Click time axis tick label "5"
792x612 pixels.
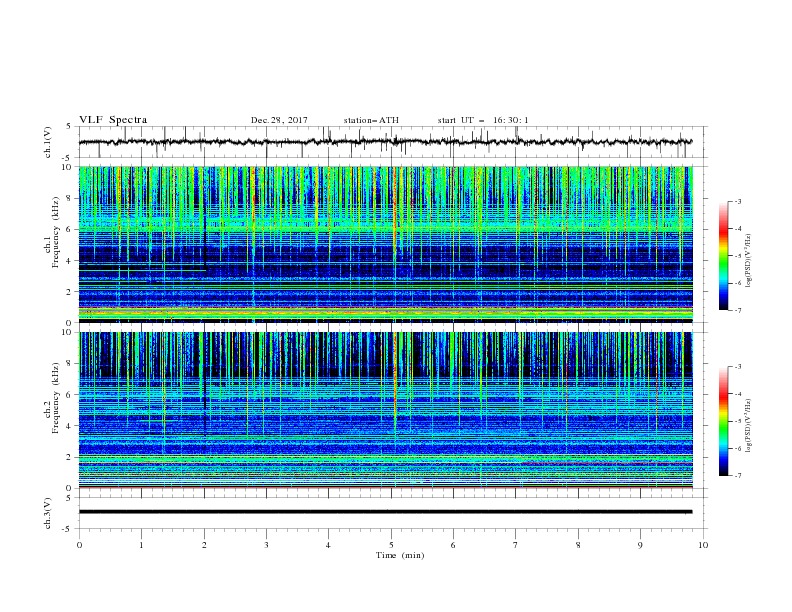391,545
